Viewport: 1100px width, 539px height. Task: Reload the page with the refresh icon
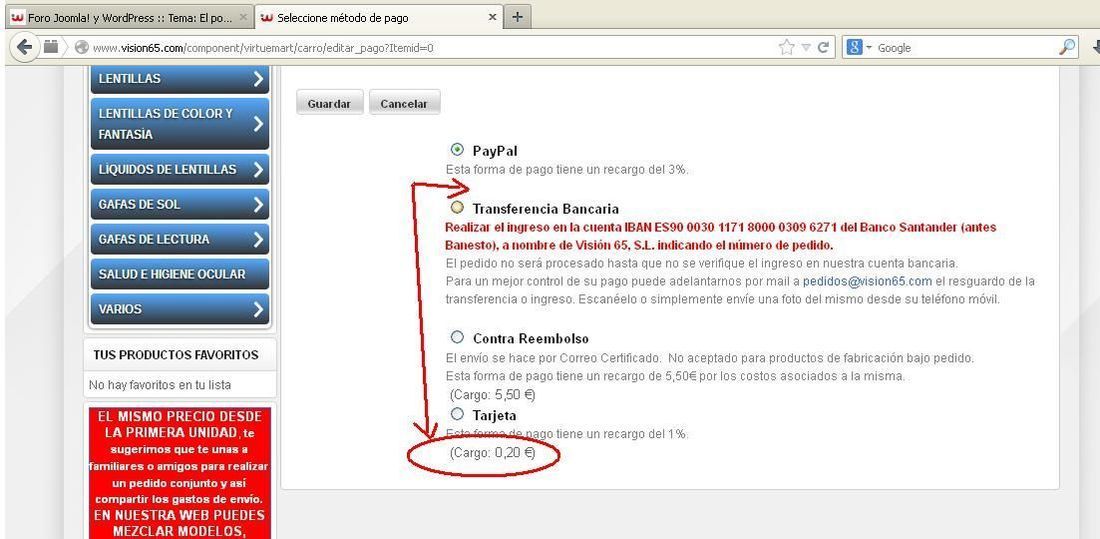(x=823, y=48)
